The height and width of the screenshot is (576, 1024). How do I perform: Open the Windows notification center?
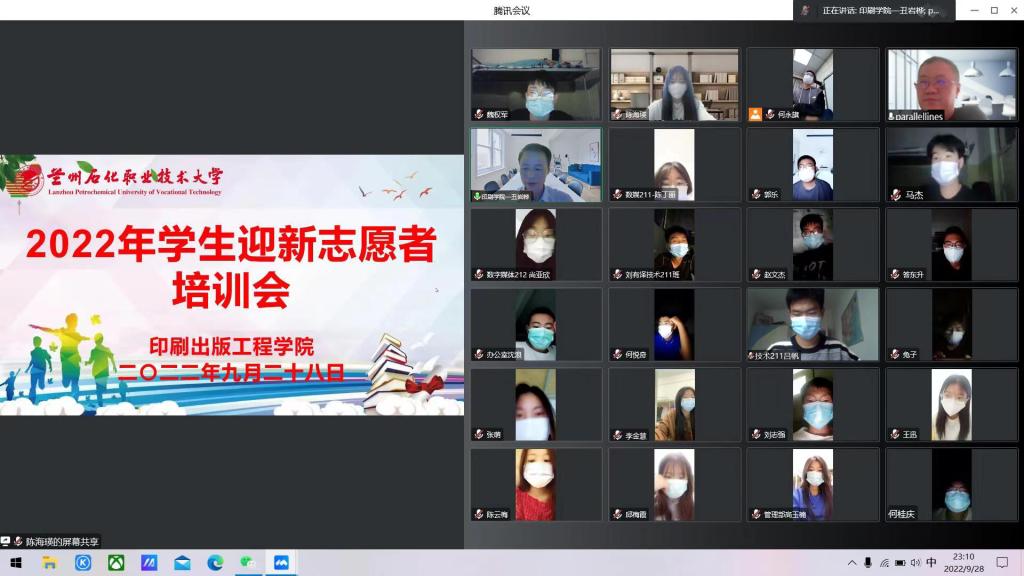click(x=1002, y=563)
